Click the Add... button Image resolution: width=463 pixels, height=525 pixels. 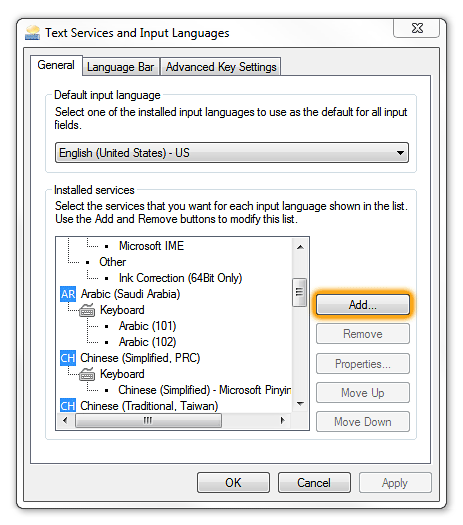(x=363, y=305)
